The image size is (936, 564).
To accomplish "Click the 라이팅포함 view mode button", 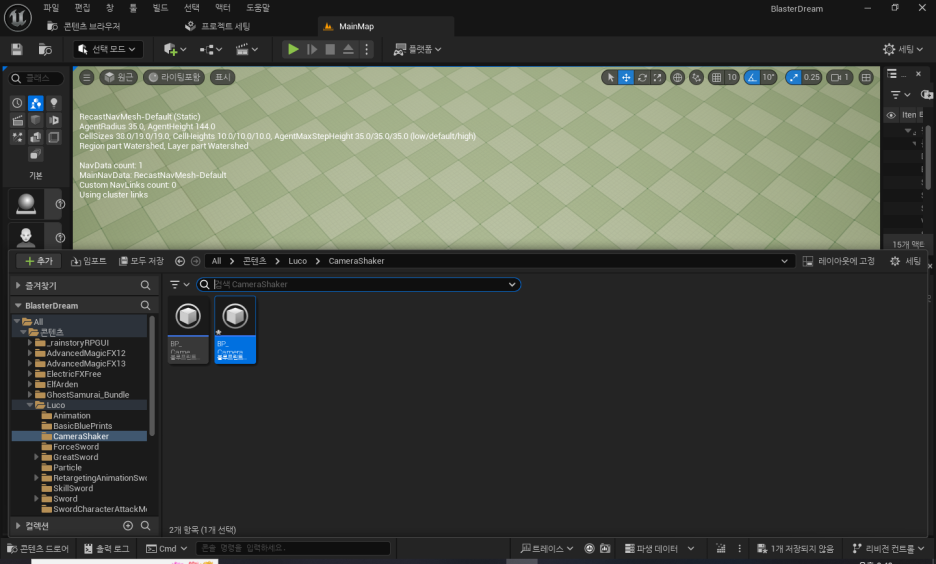I will coord(175,77).
